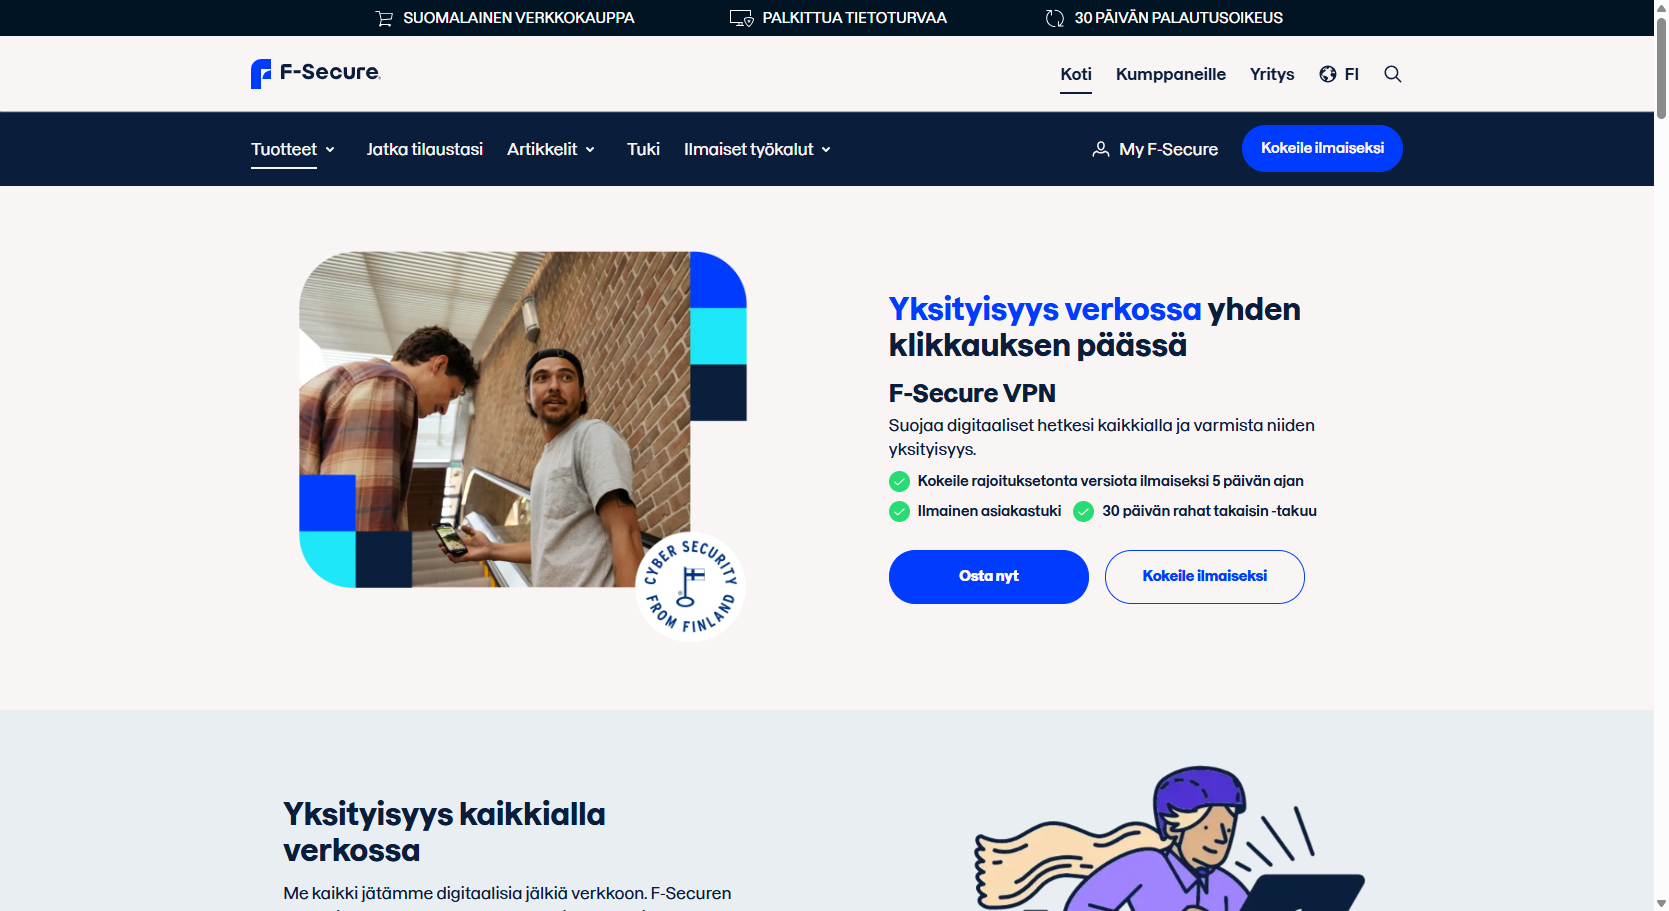Select the Kumppaneille tab

(1170, 74)
